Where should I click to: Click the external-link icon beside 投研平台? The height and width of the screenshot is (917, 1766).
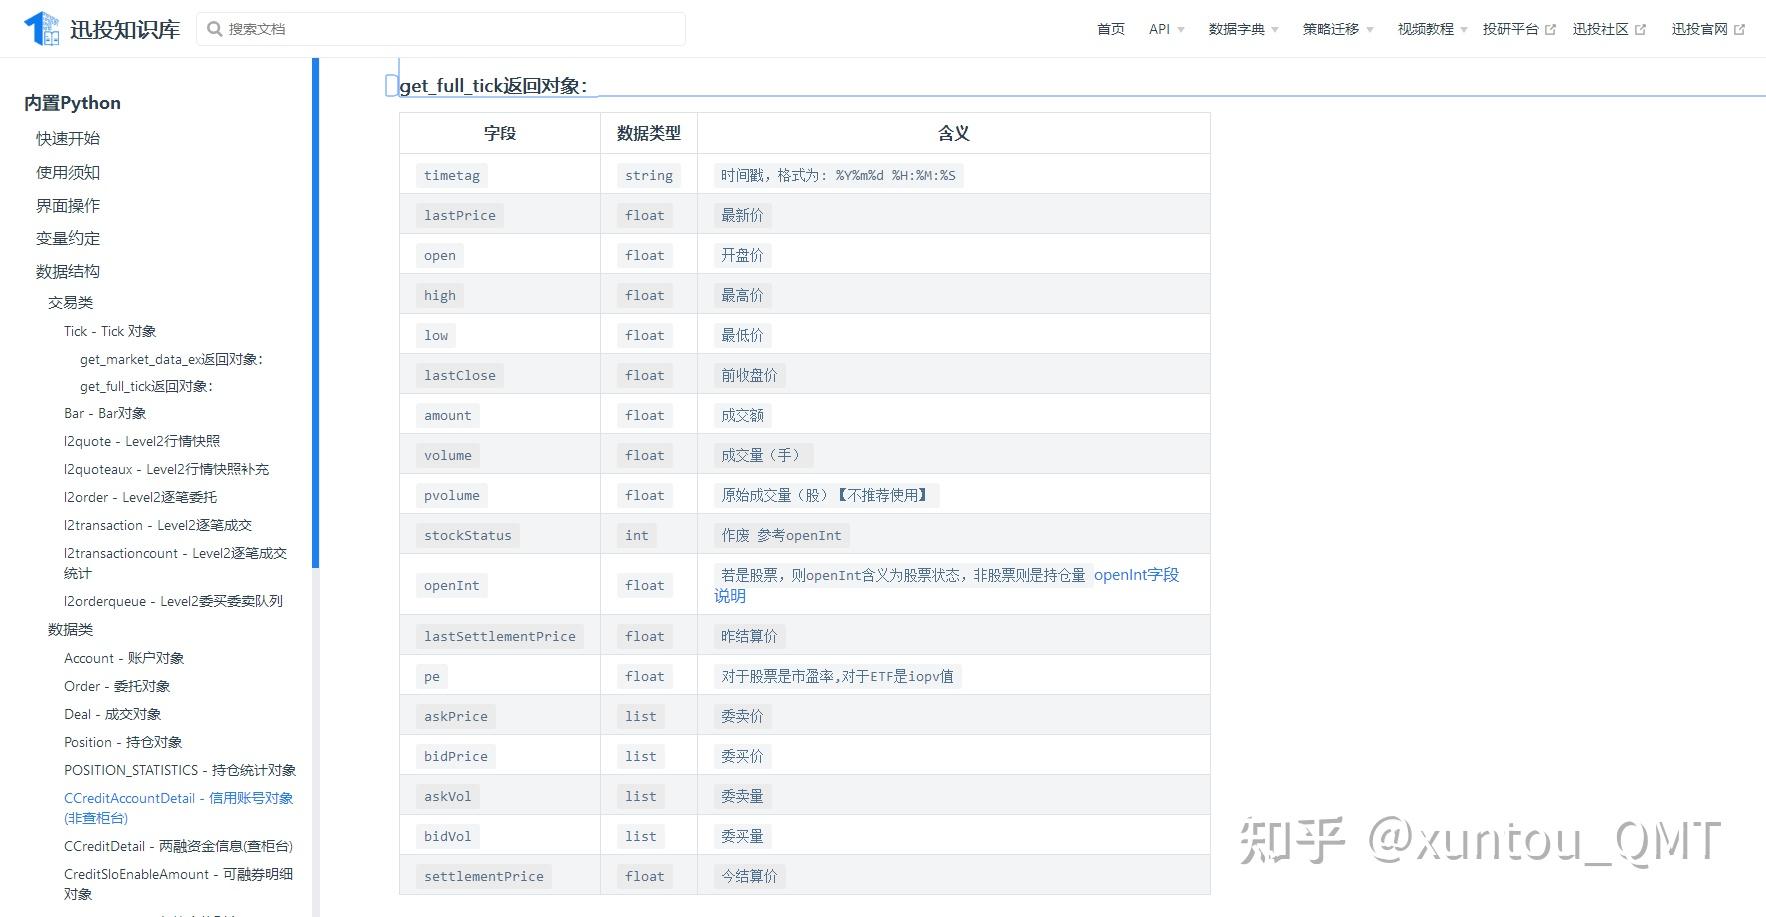1549,27
